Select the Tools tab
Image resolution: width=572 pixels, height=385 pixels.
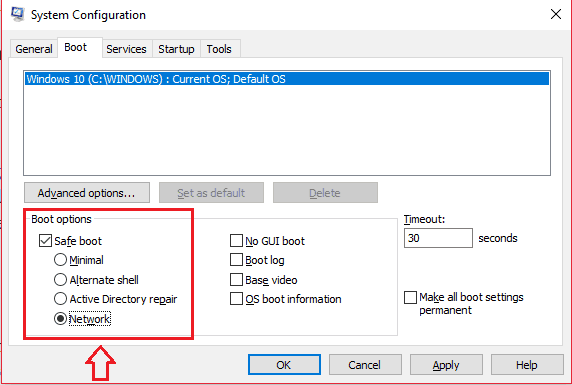pos(219,49)
